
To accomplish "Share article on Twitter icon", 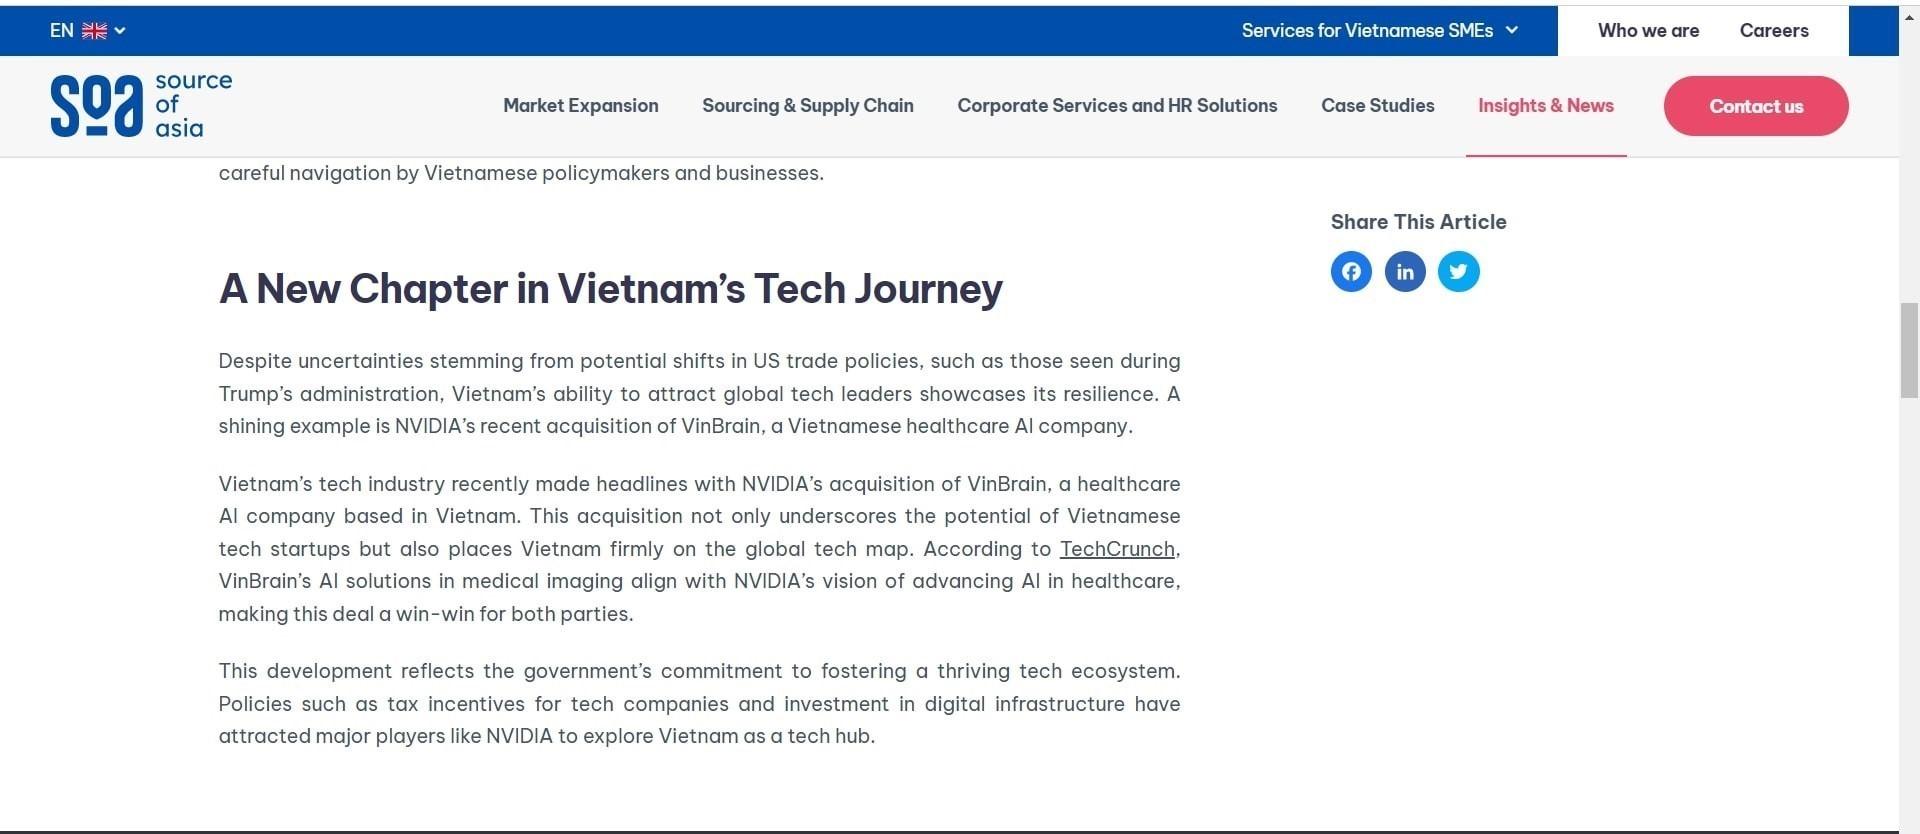I will click(1459, 271).
